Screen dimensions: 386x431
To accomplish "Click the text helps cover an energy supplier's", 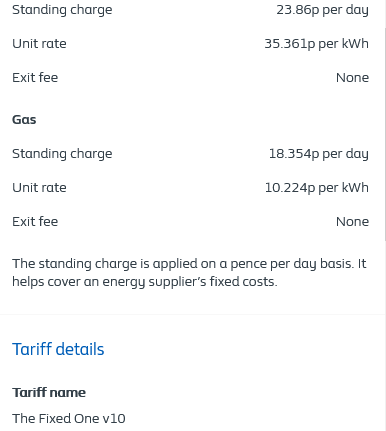I will pos(109,282).
